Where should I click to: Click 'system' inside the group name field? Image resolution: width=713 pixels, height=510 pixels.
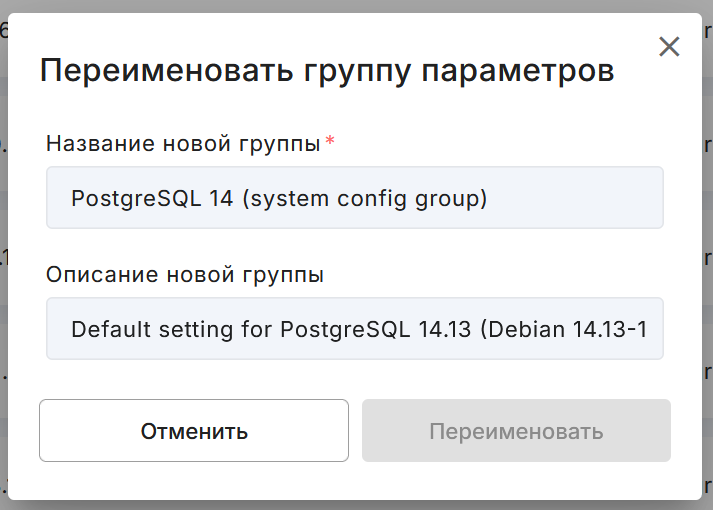point(286,199)
